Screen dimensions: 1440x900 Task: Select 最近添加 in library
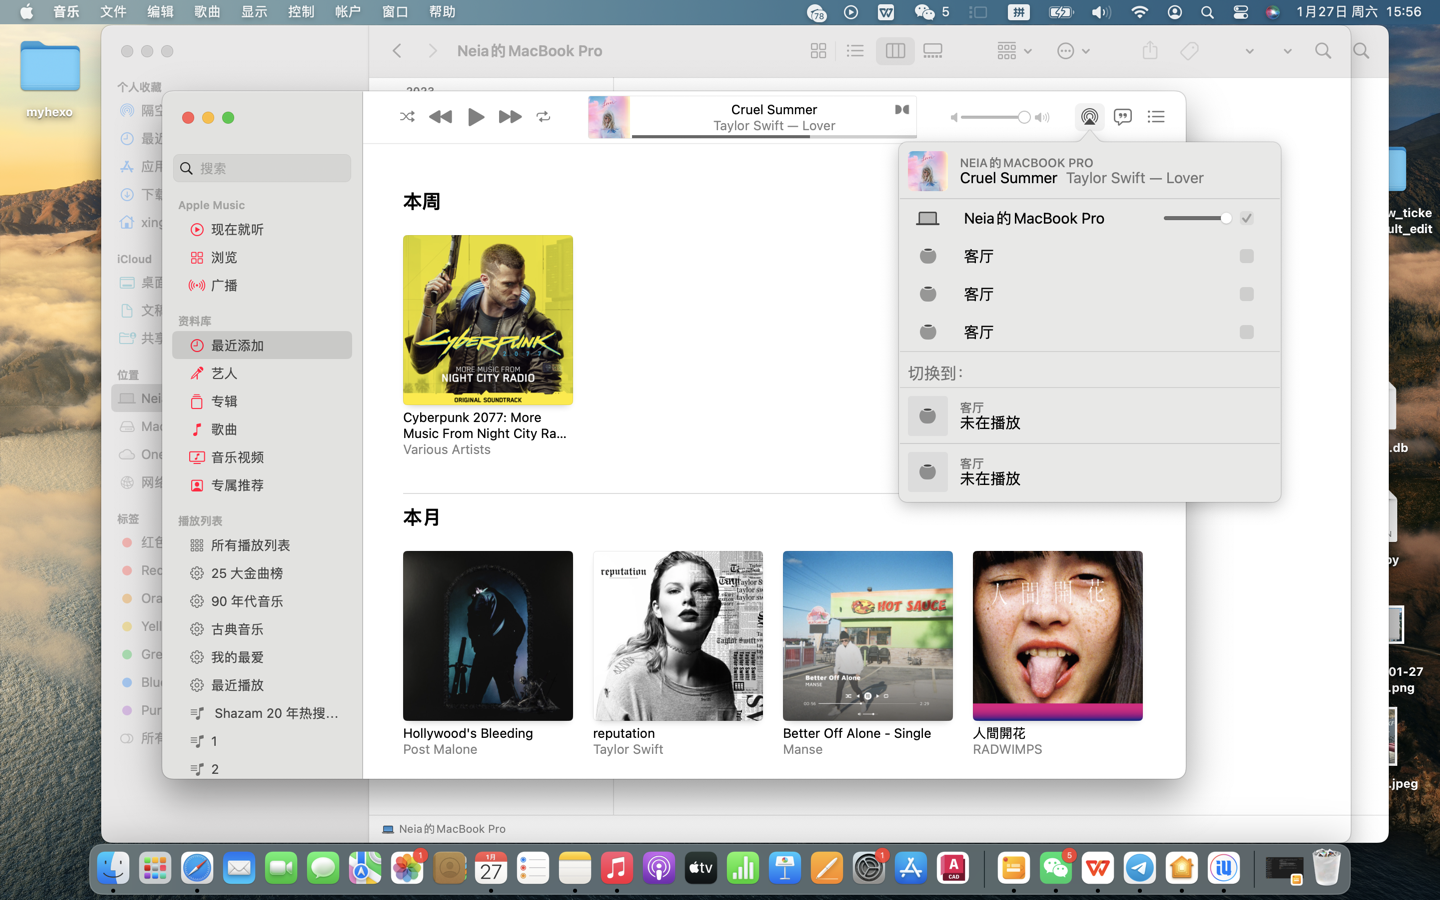262,345
